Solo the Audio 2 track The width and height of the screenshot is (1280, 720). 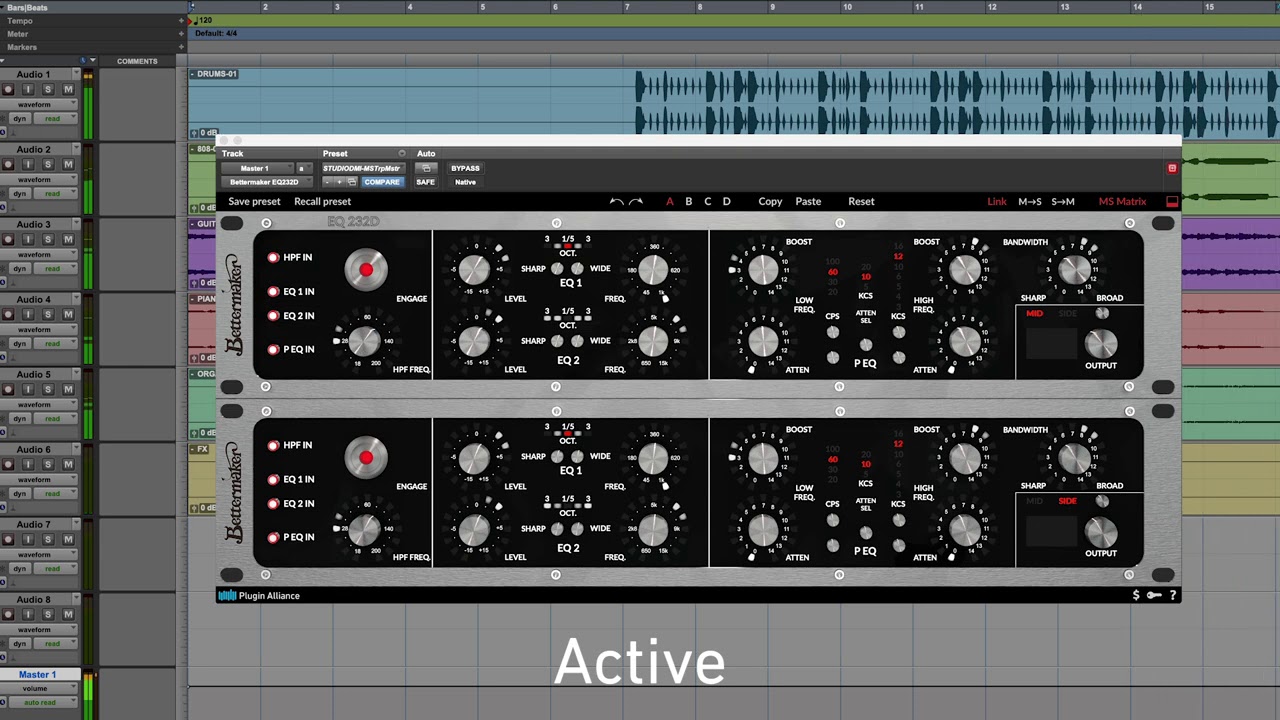tap(47, 164)
